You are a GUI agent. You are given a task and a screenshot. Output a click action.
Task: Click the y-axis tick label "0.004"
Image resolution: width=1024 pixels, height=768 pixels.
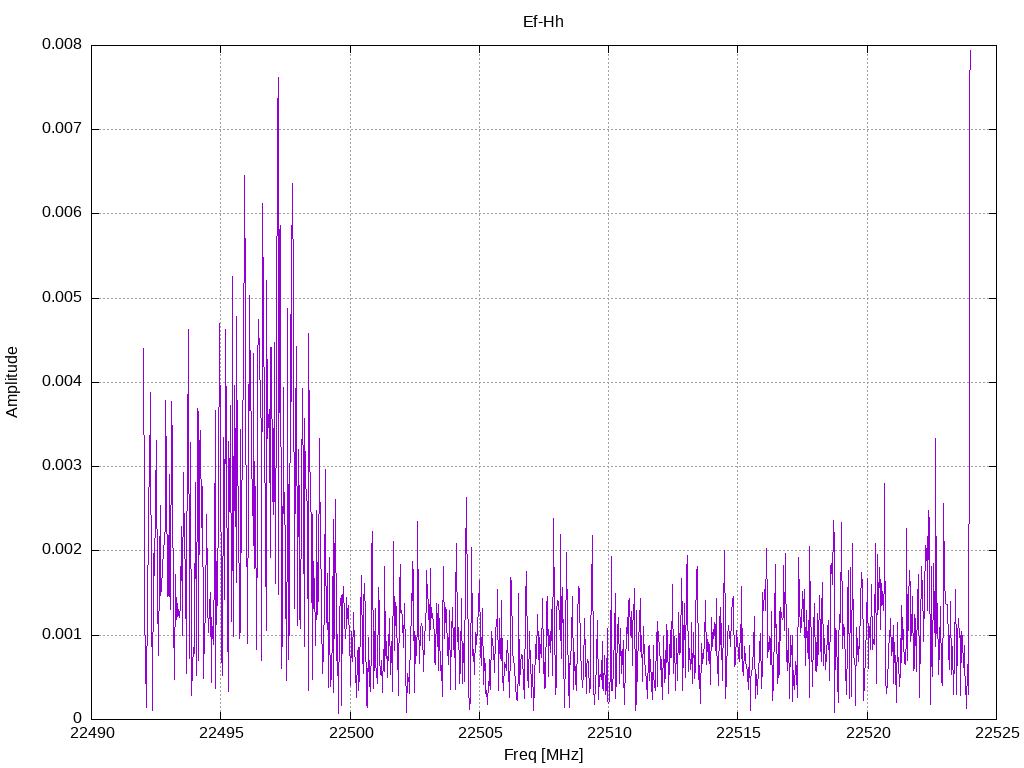coord(62,382)
